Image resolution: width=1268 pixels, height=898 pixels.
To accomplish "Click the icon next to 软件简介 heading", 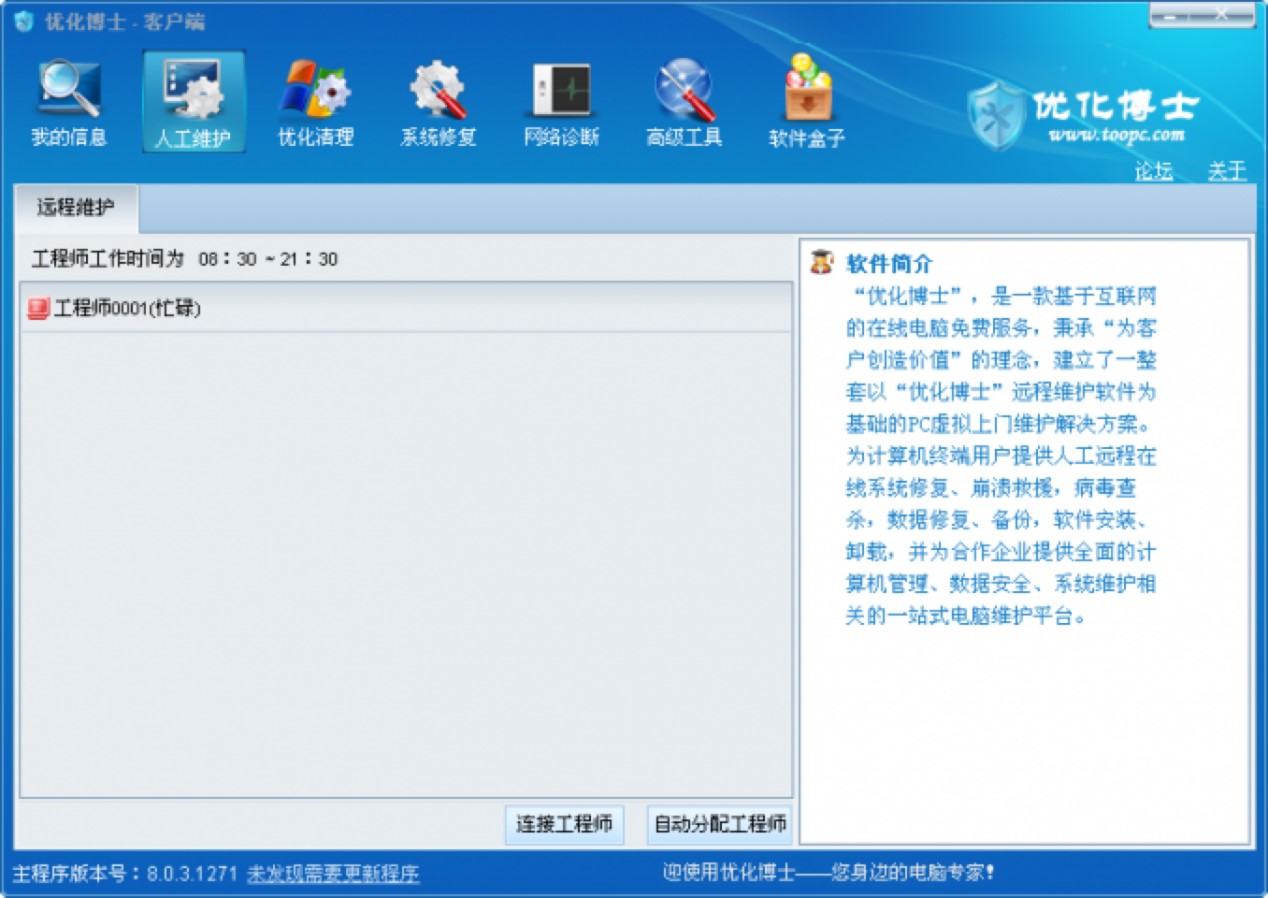I will pos(822,263).
